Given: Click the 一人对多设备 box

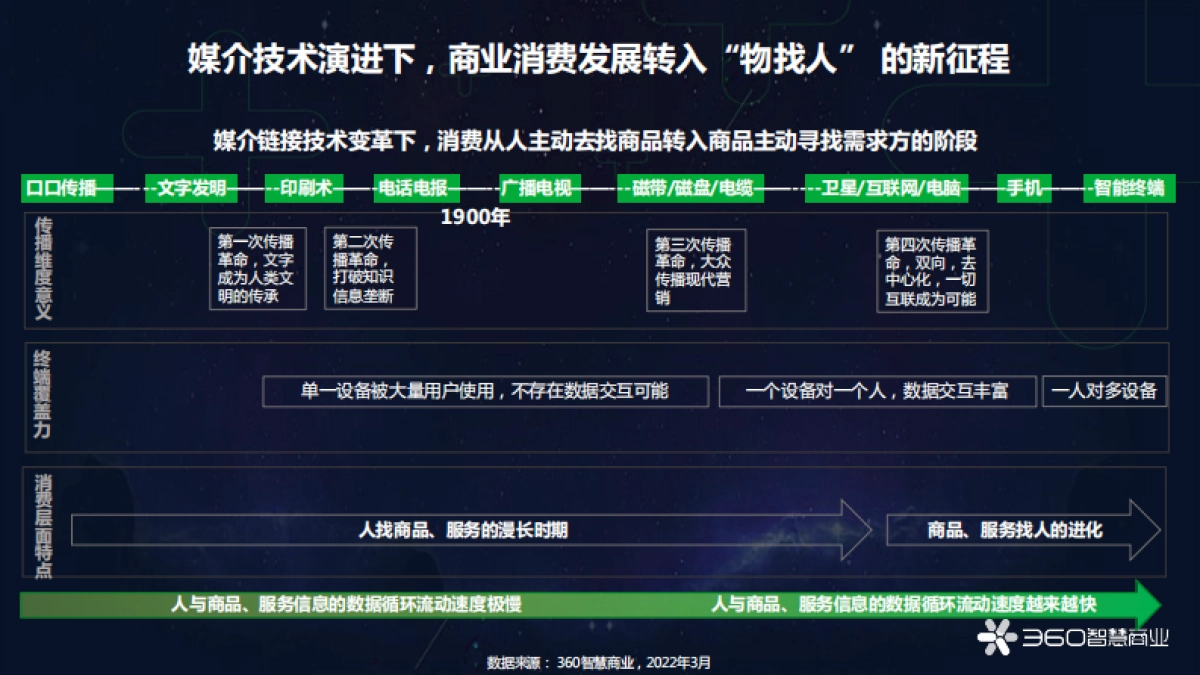Looking at the screenshot, I should (x=1103, y=391).
